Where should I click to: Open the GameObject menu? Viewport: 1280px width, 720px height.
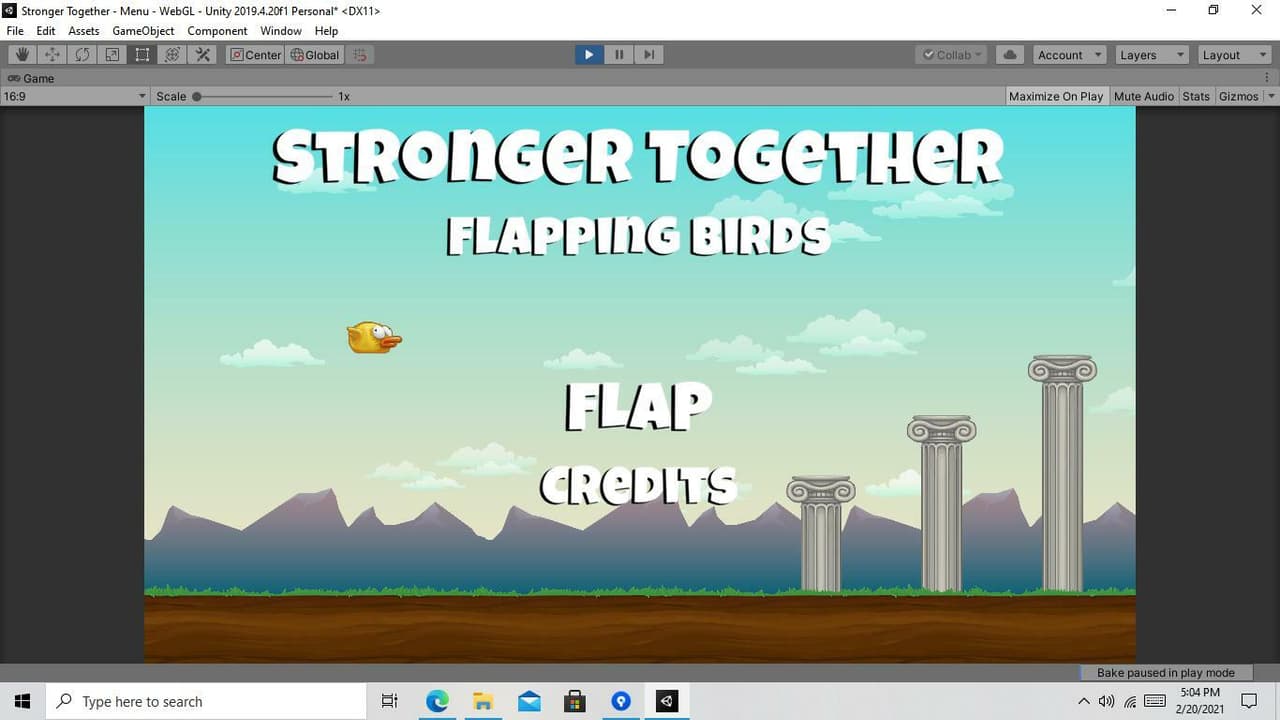[x=143, y=31]
